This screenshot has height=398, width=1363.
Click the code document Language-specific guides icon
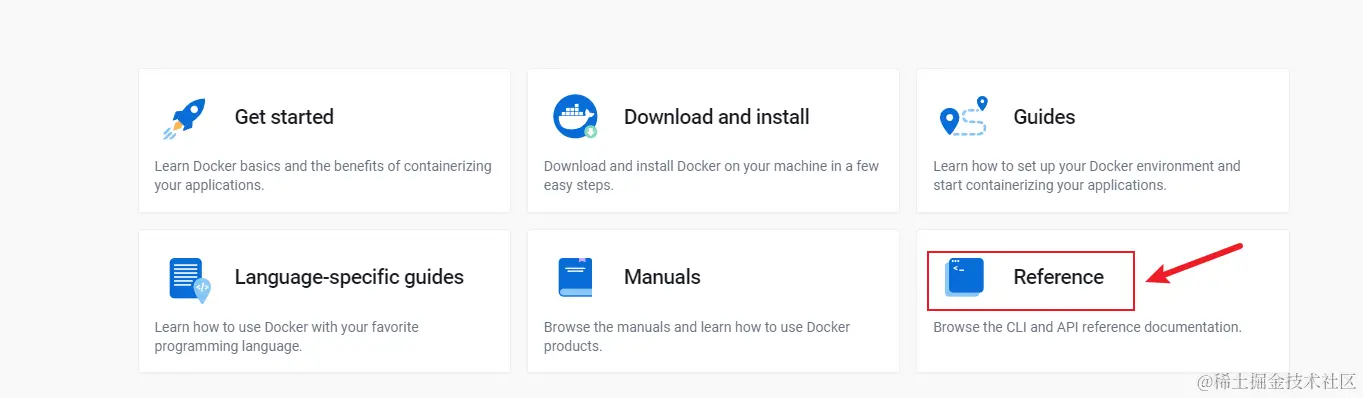[189, 280]
